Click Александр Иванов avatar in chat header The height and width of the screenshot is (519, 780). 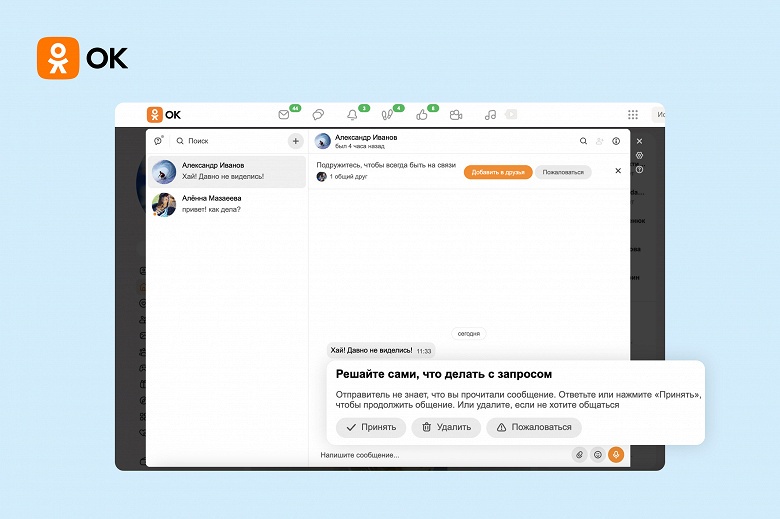pos(323,142)
